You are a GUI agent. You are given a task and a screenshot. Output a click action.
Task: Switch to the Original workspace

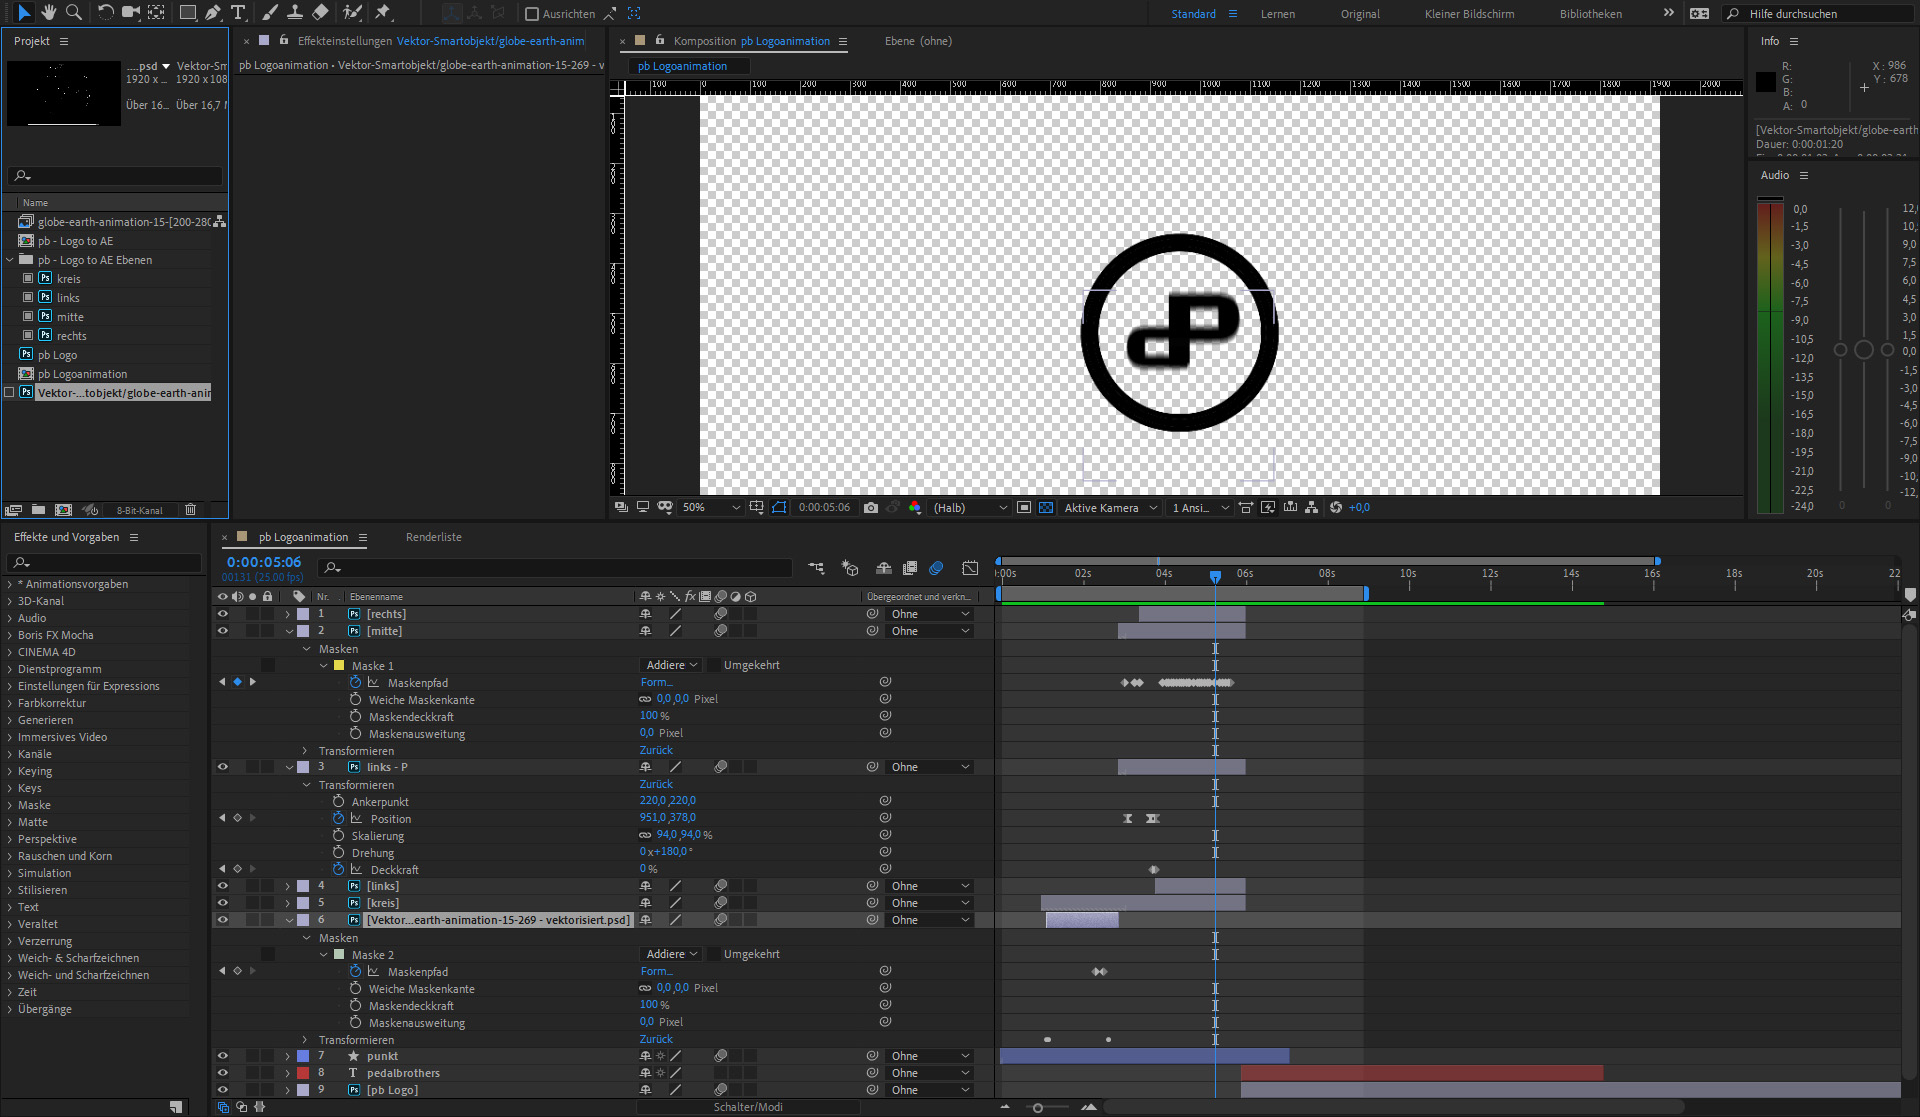(x=1360, y=14)
